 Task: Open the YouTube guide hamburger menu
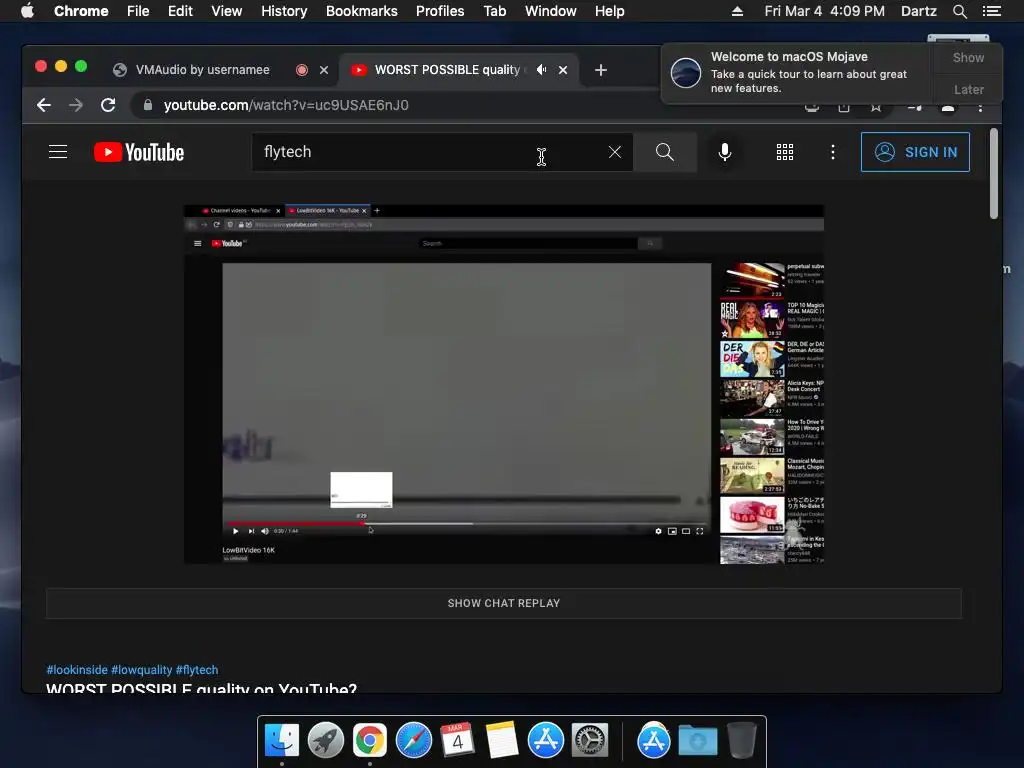point(58,152)
